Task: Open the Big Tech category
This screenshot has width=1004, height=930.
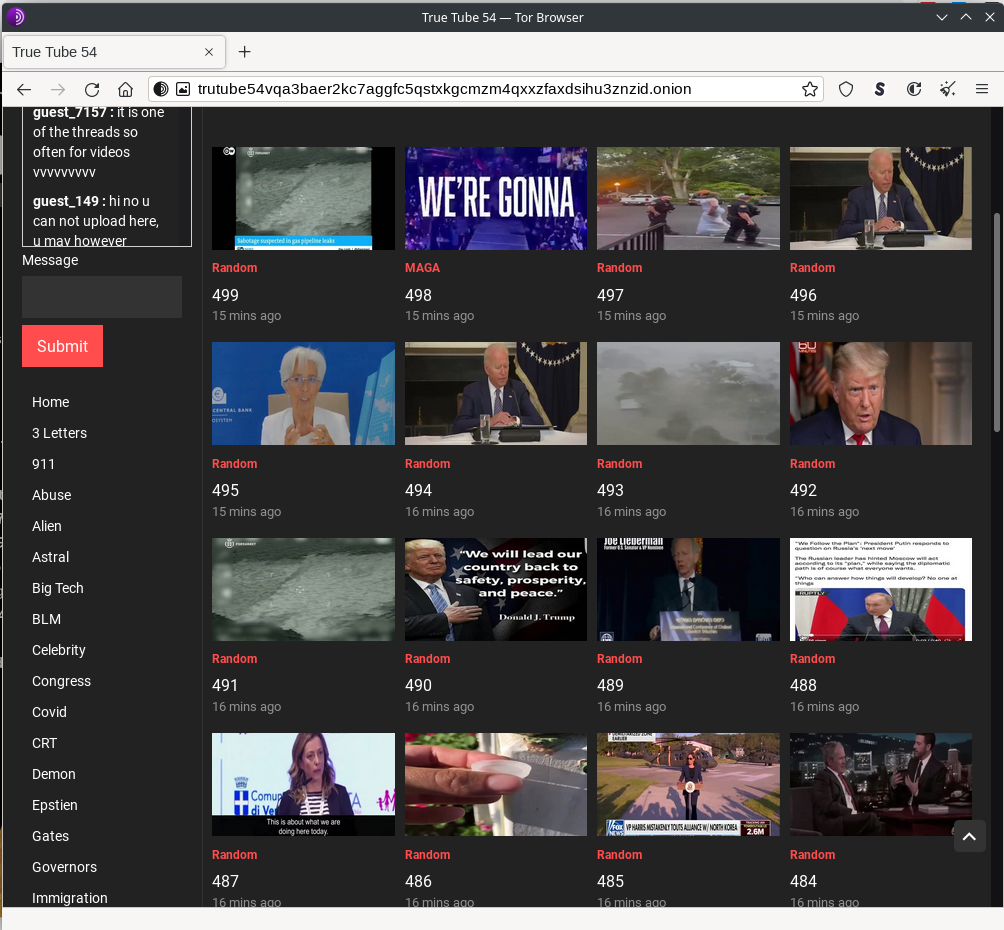Action: 58,588
